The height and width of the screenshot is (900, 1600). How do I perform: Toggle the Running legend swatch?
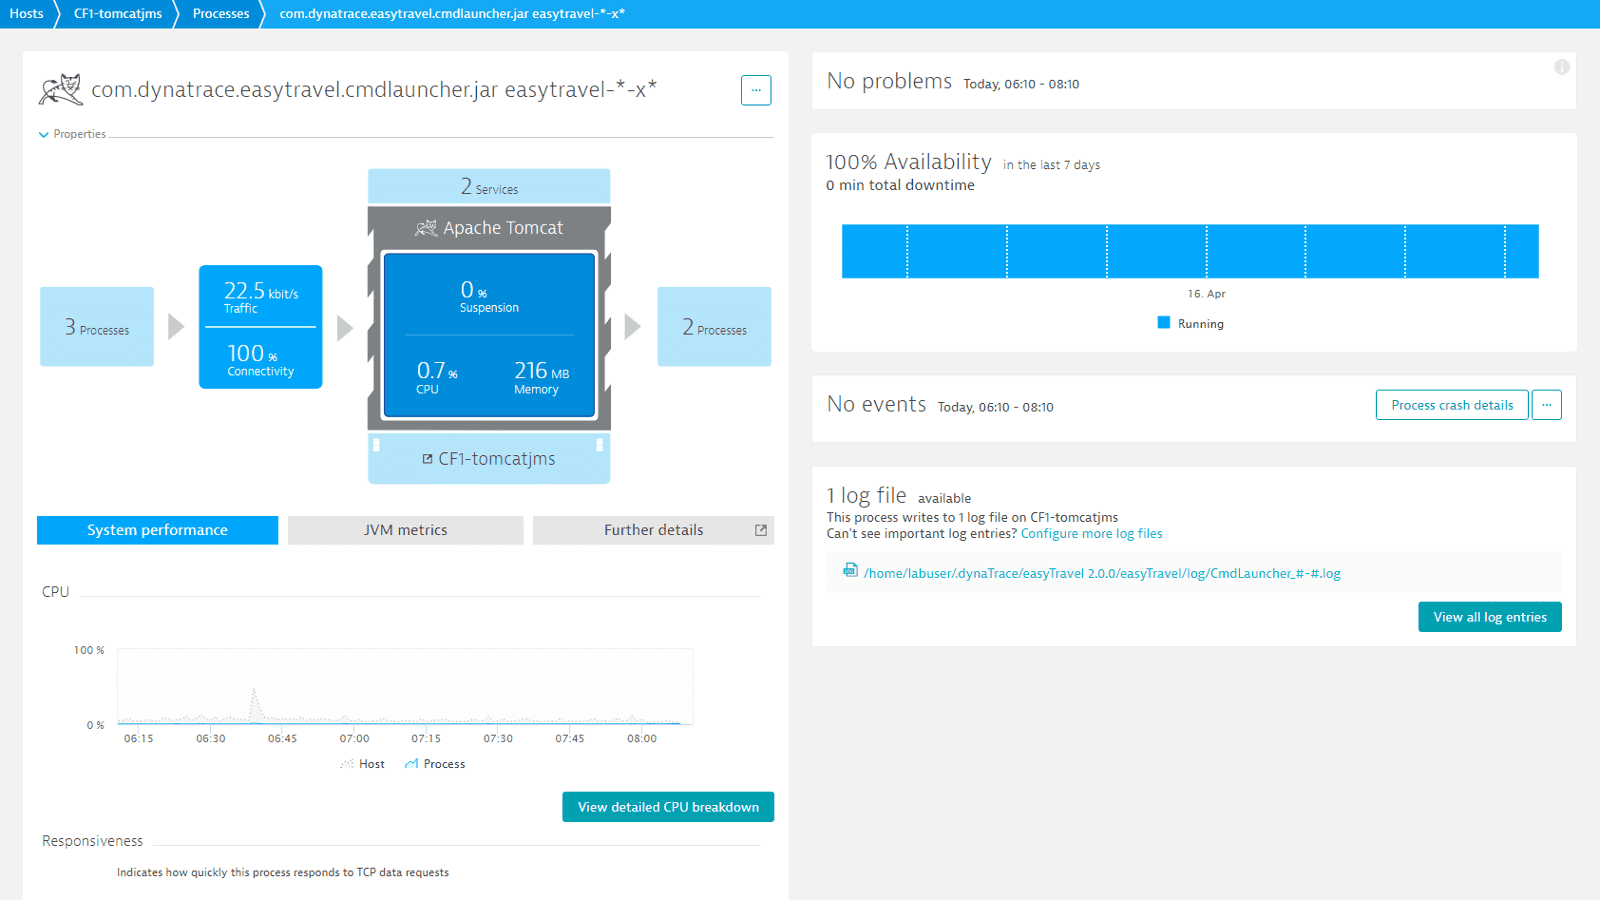(1163, 323)
